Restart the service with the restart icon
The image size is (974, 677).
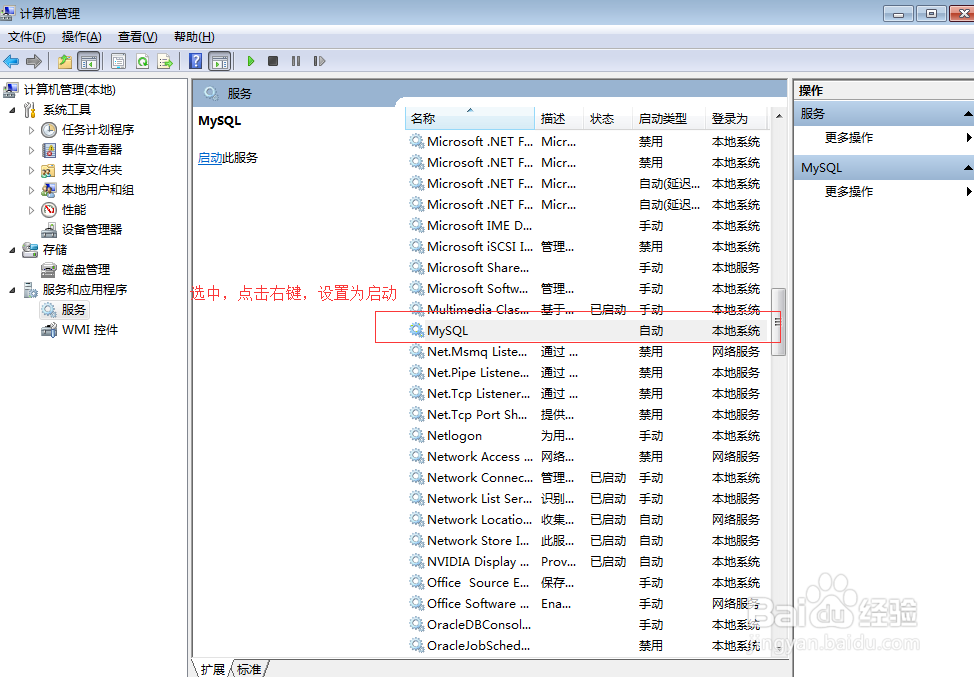(318, 61)
